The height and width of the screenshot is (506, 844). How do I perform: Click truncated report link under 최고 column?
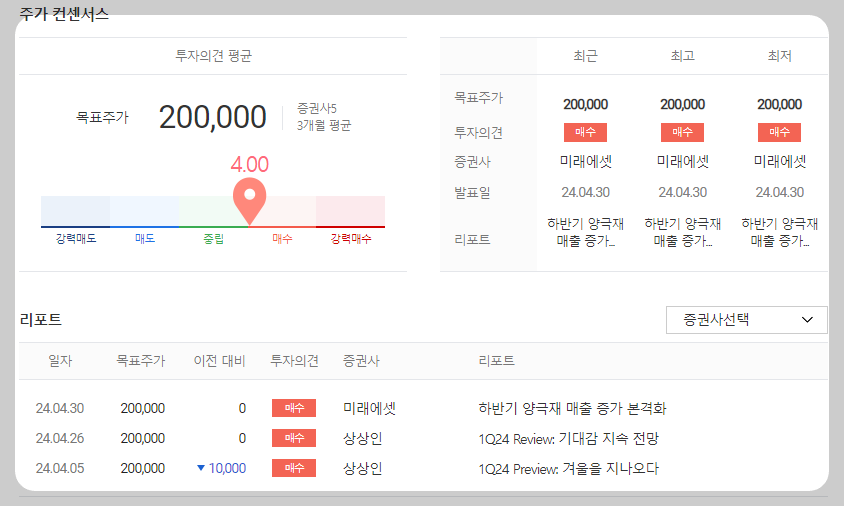(x=683, y=232)
